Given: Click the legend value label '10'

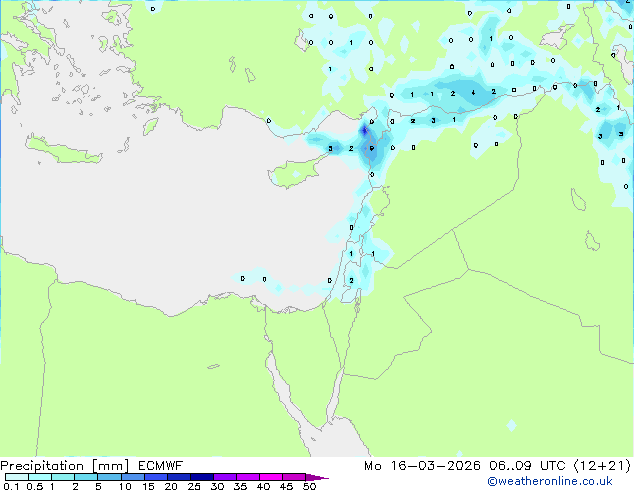Looking at the screenshot, I should [x=125, y=486].
